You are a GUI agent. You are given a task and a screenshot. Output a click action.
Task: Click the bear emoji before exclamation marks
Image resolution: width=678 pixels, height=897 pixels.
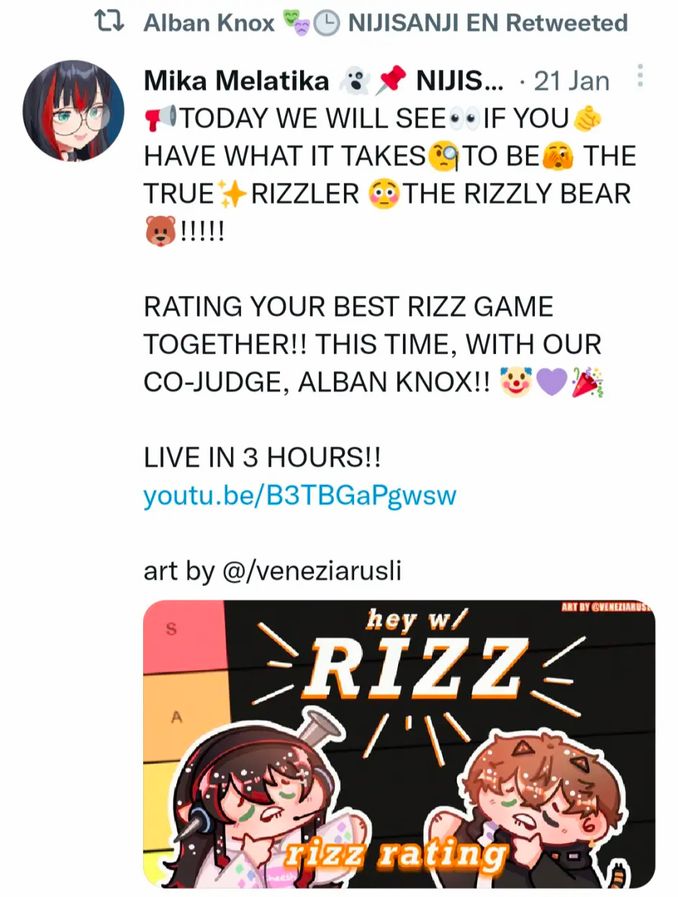click(160, 231)
